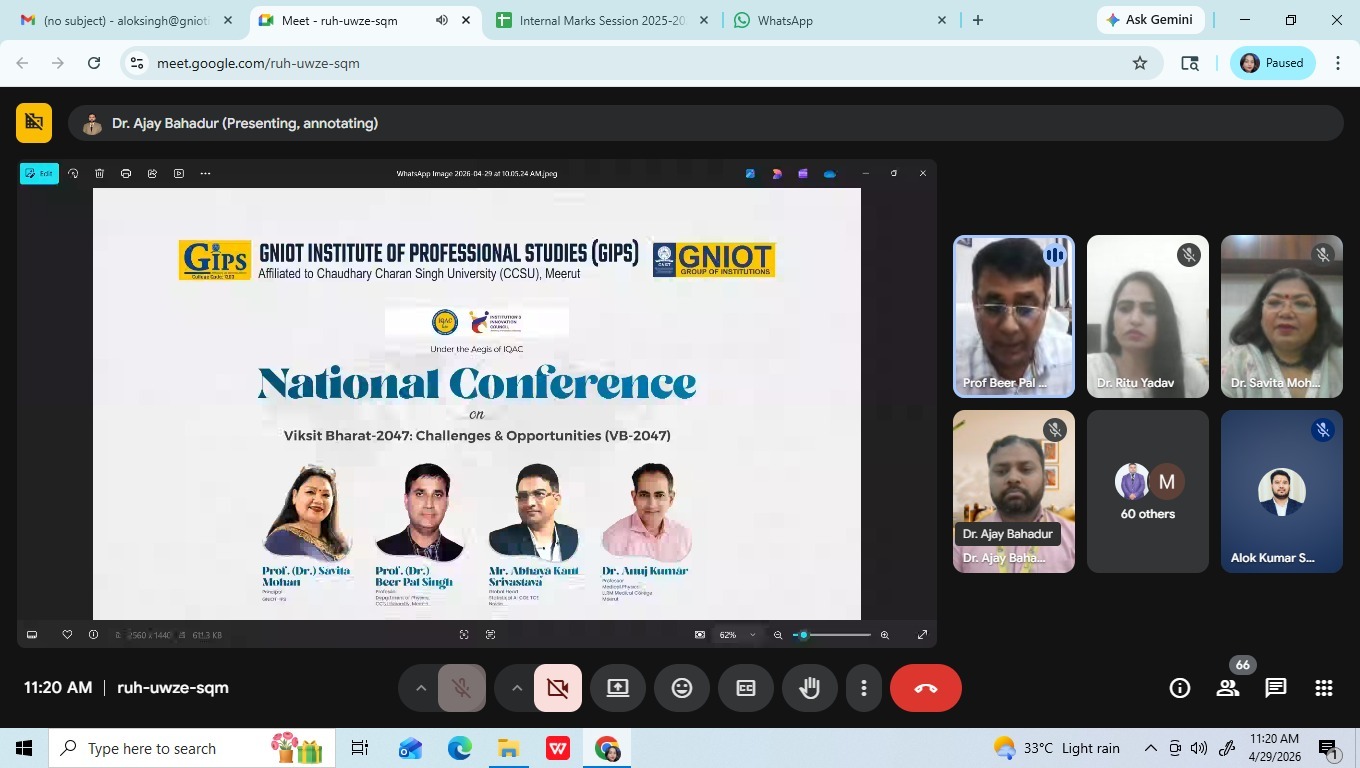Viewport: 1360px width, 768px height.
Task: Open a new browser tab
Action: tap(978, 20)
